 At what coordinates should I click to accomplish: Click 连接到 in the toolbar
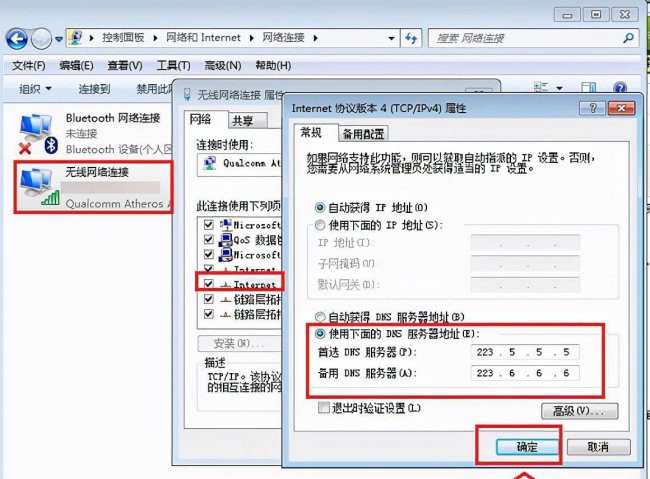(95, 89)
